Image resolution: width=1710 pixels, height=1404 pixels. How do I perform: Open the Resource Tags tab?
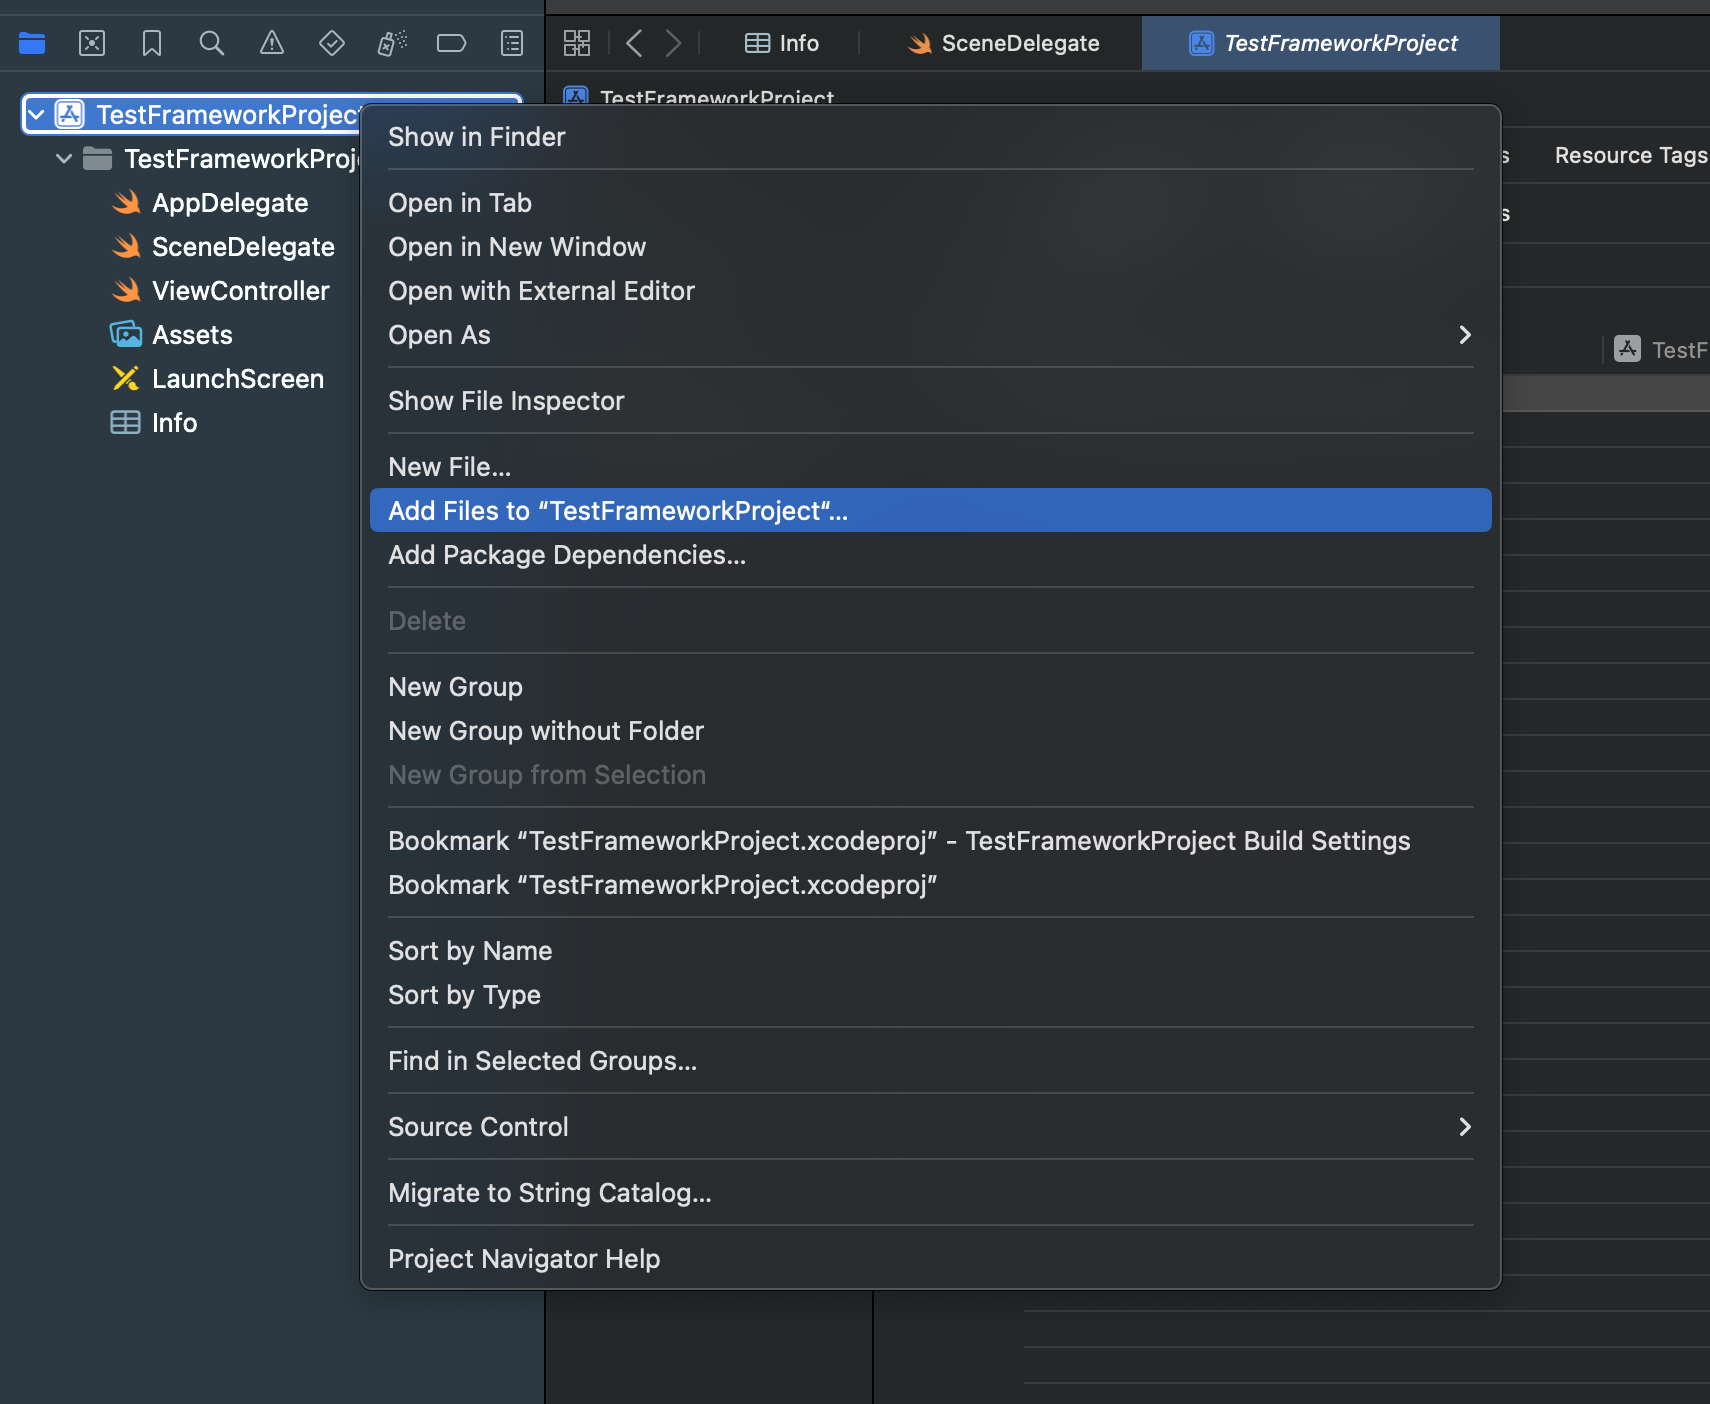pyautogui.click(x=1631, y=156)
